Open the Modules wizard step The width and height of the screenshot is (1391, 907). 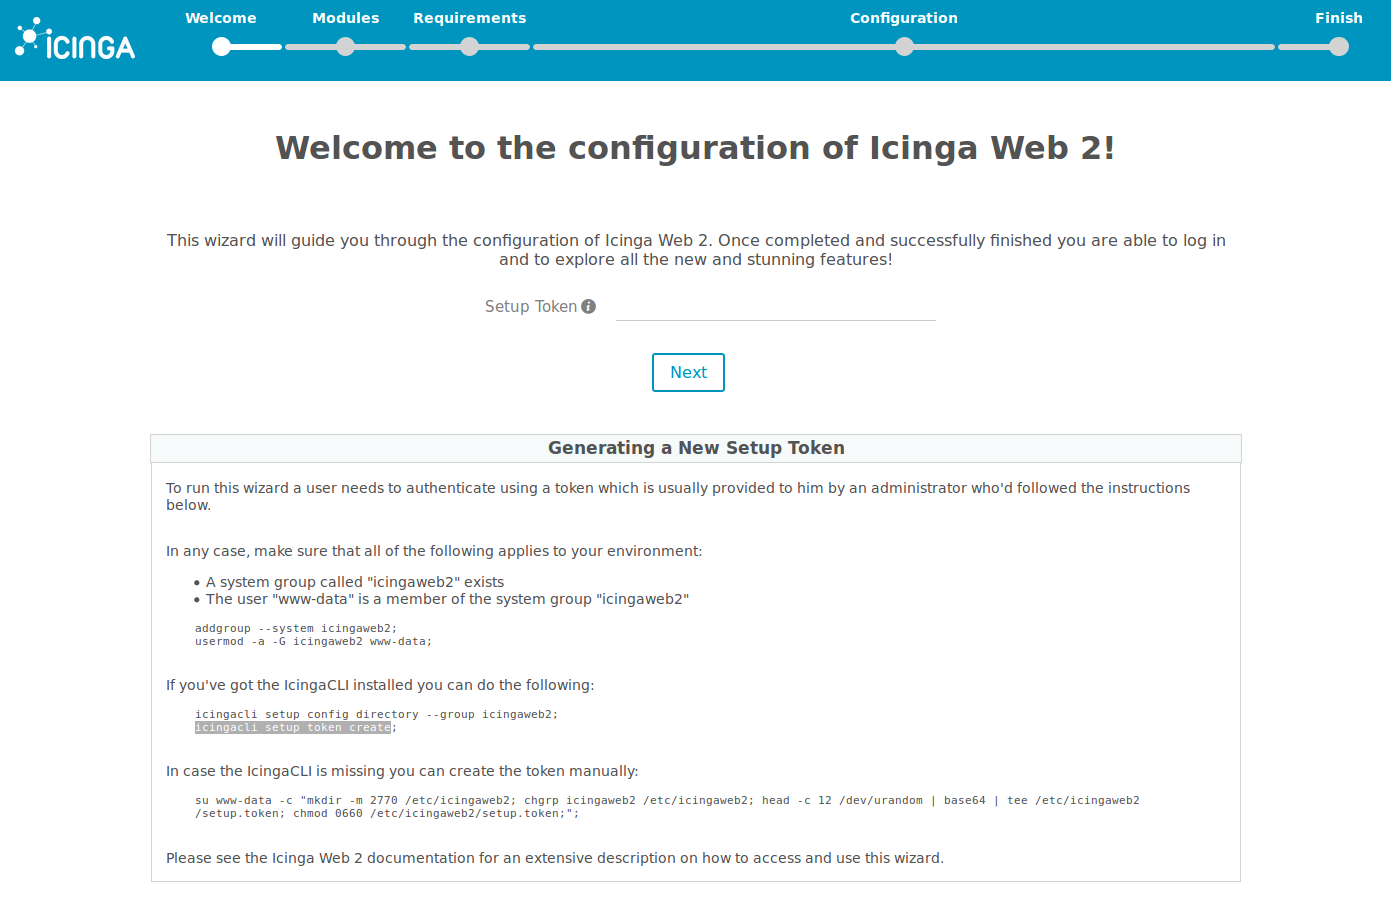tap(345, 18)
